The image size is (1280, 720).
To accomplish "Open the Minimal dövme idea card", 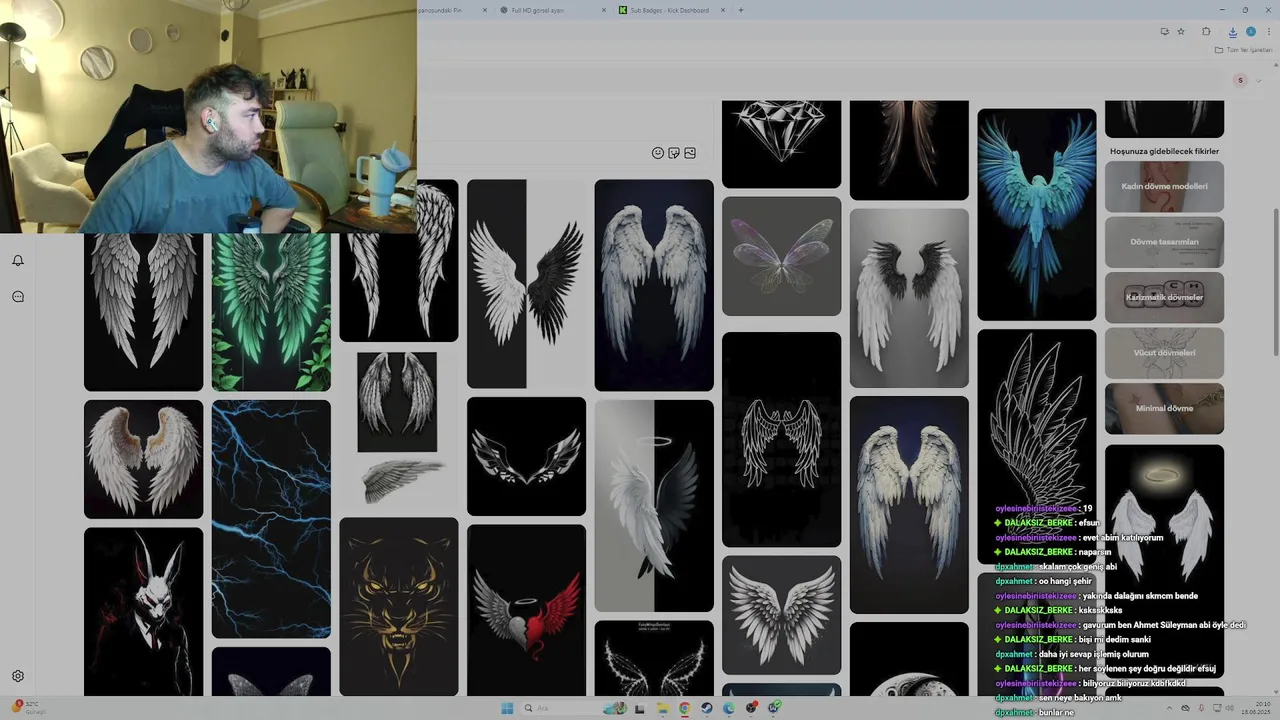I will pos(1164,408).
